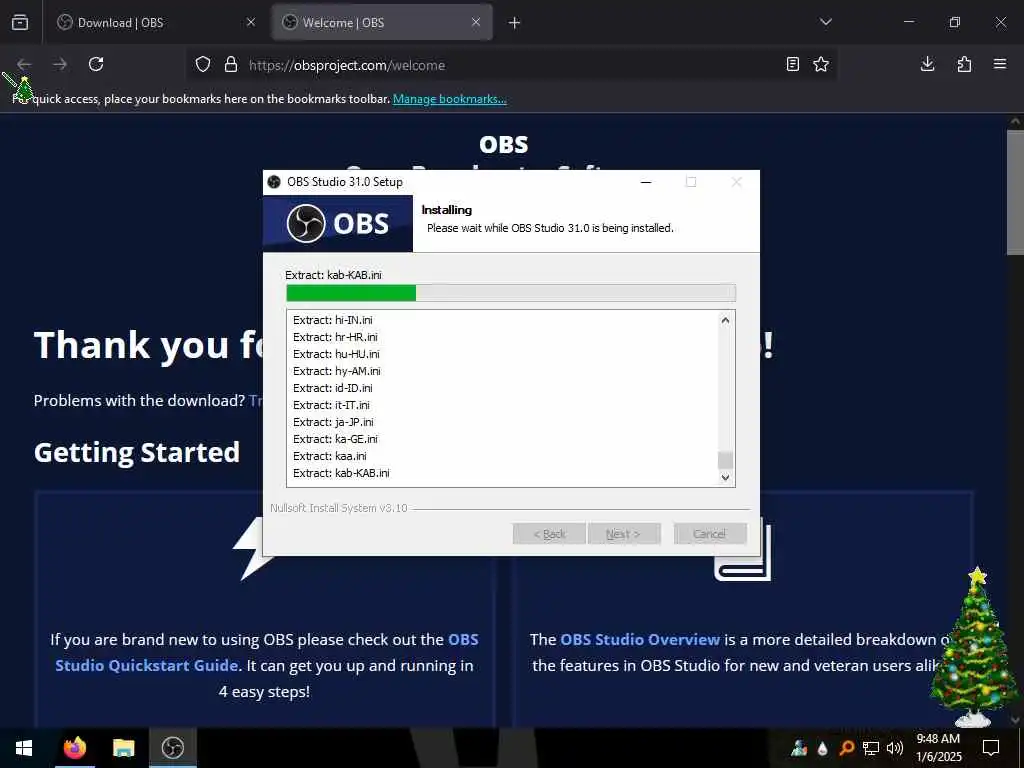Open the notification center icon
Image resolution: width=1024 pixels, height=768 pixels.
click(x=991, y=748)
